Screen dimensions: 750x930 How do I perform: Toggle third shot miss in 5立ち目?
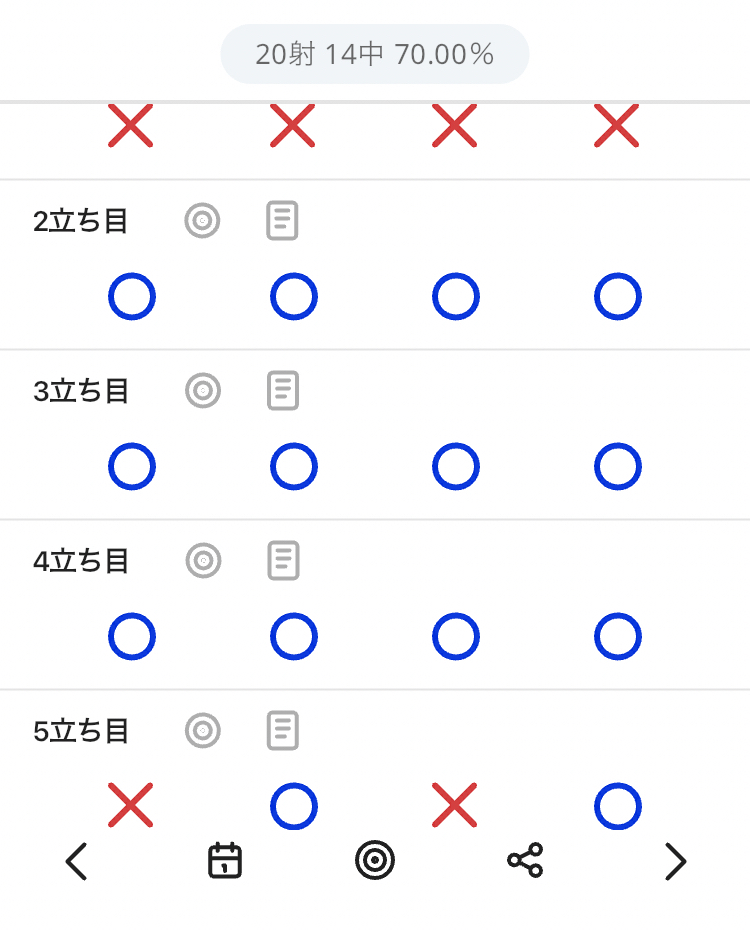(455, 806)
